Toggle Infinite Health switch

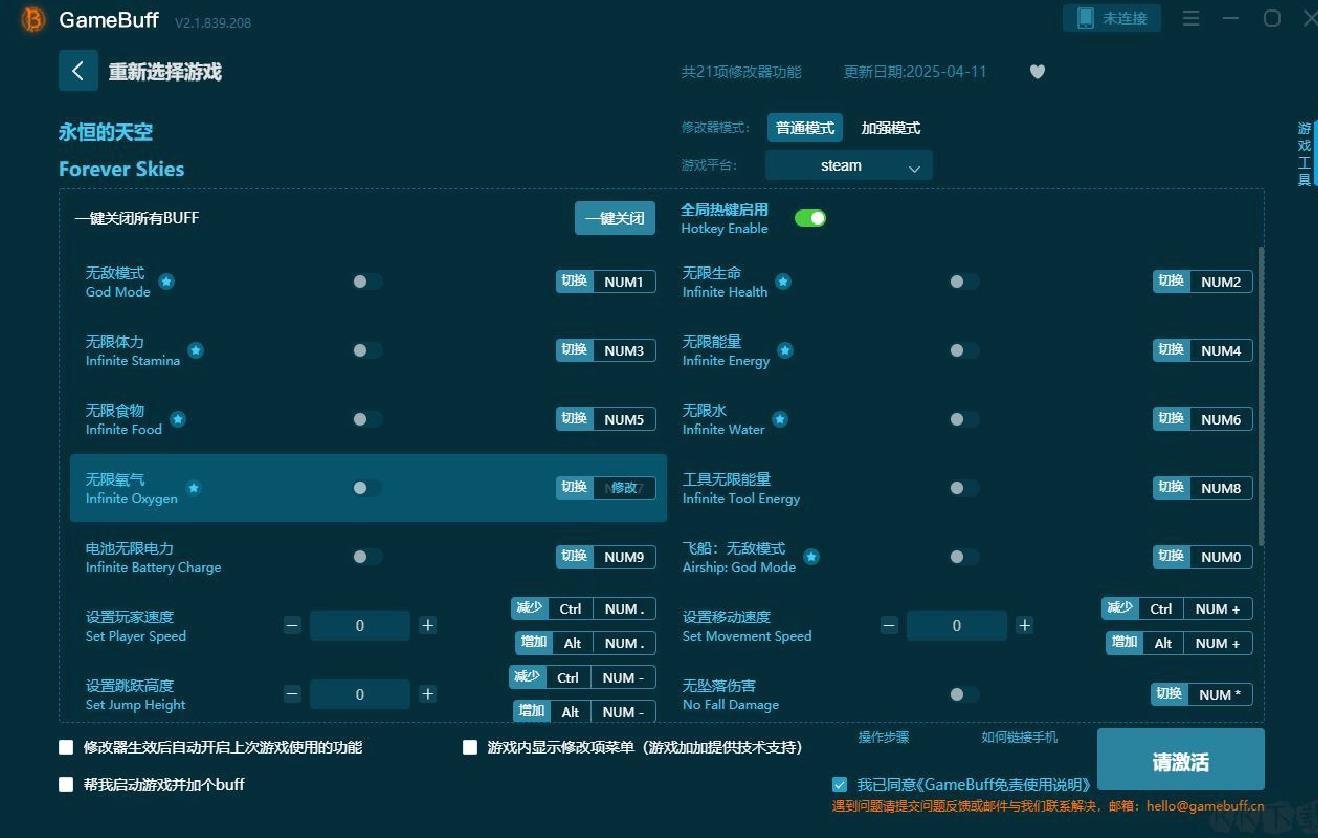(964, 282)
